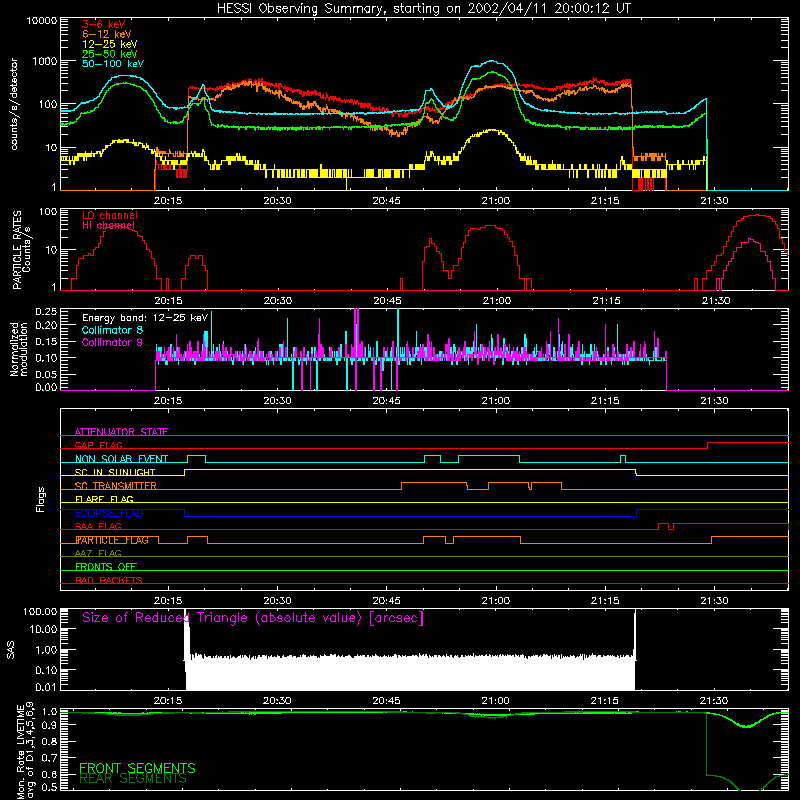Select the orange 6-12 keV legend label
This screenshot has width=800, height=800.
pyautogui.click(x=106, y=34)
